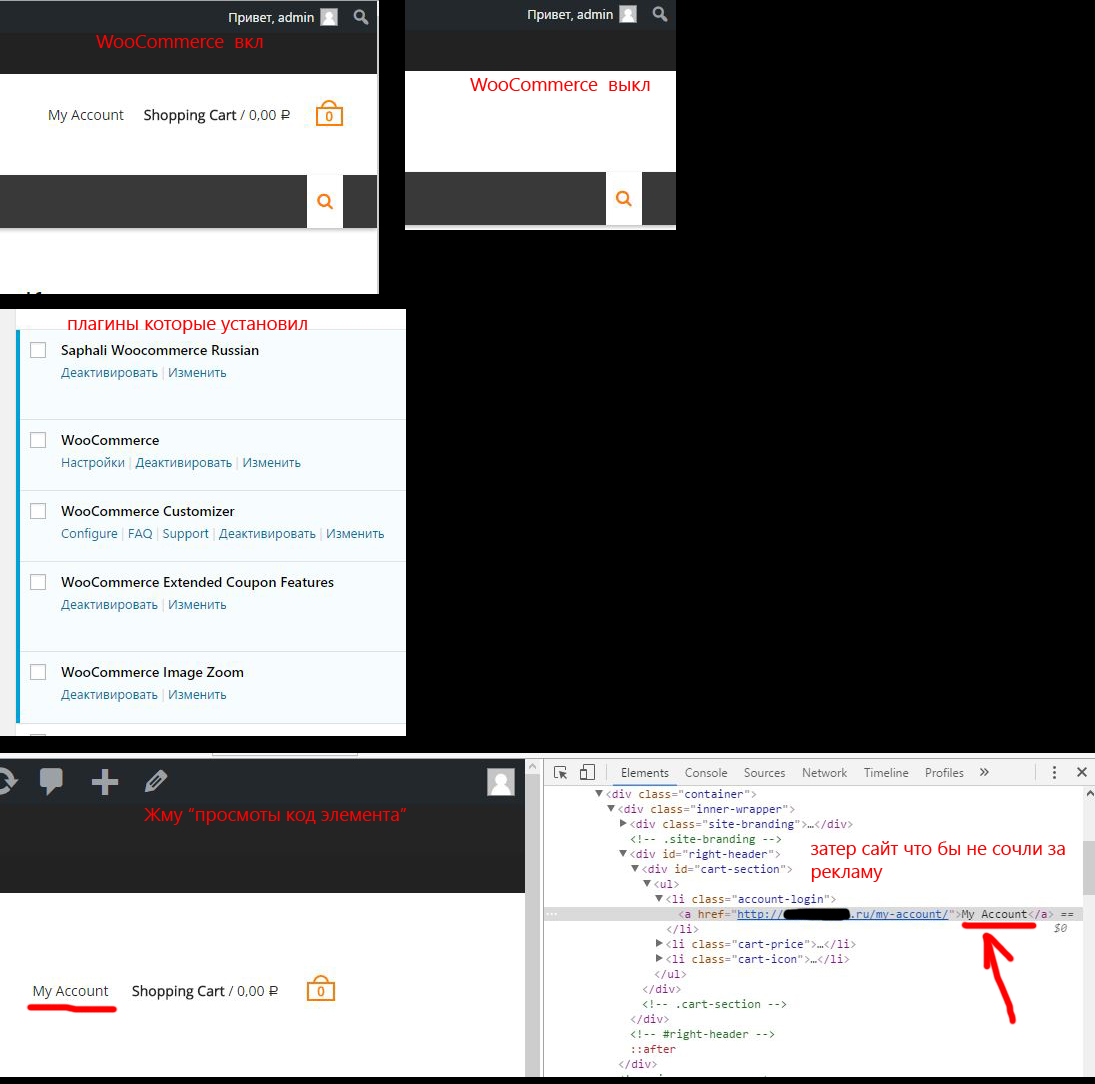Collapse the div id="right-header" node
Image resolution: width=1095 pixels, height=1084 pixels.
(623, 854)
